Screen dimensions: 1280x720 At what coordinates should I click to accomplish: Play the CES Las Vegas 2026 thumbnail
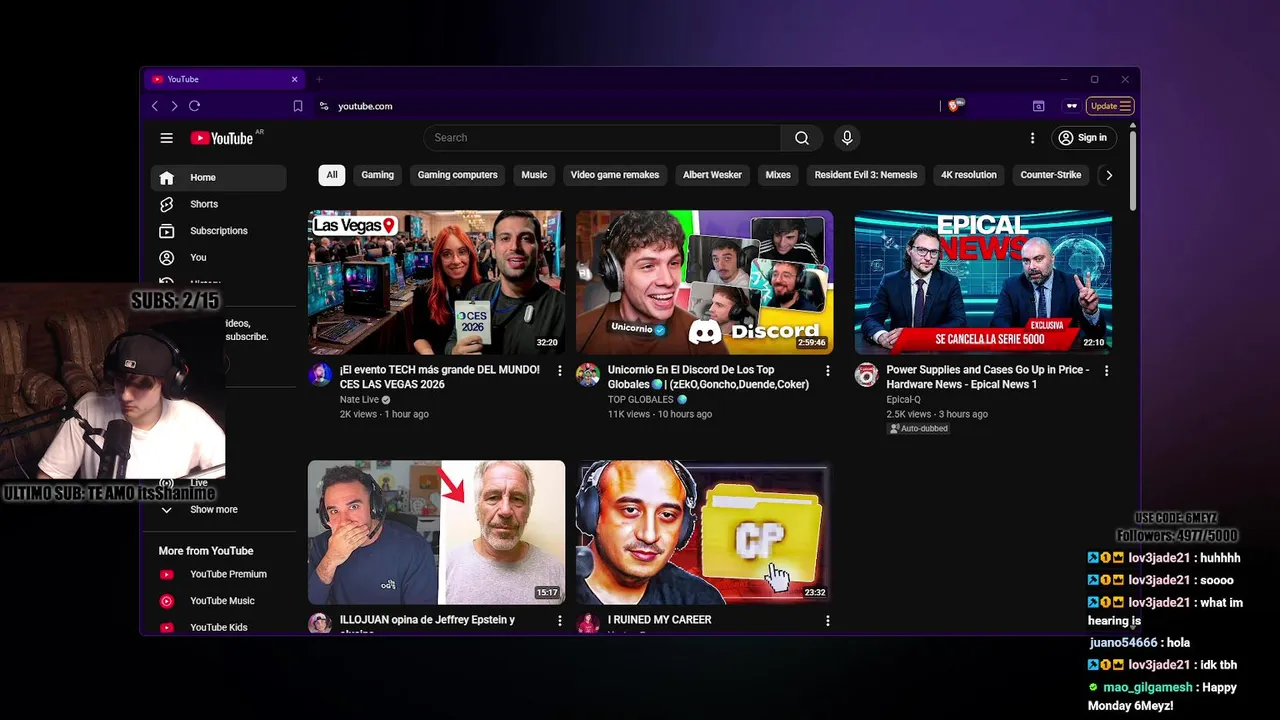click(436, 282)
